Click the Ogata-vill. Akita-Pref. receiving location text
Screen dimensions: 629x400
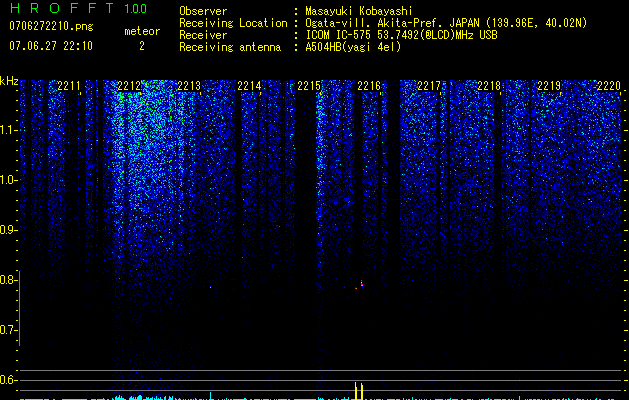446,23
